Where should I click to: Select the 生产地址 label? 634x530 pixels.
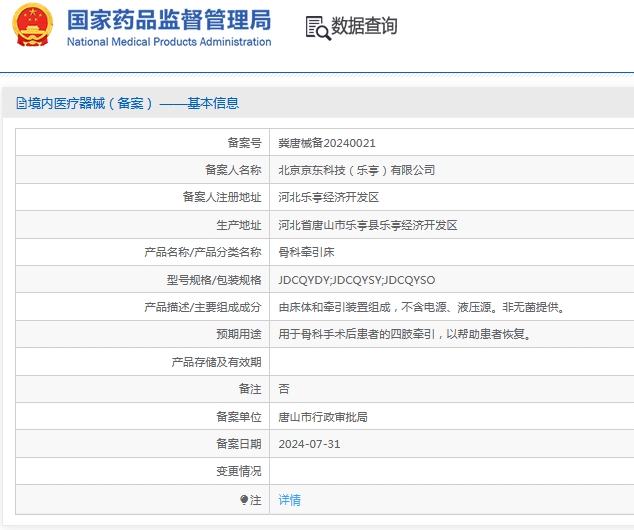[x=239, y=225]
